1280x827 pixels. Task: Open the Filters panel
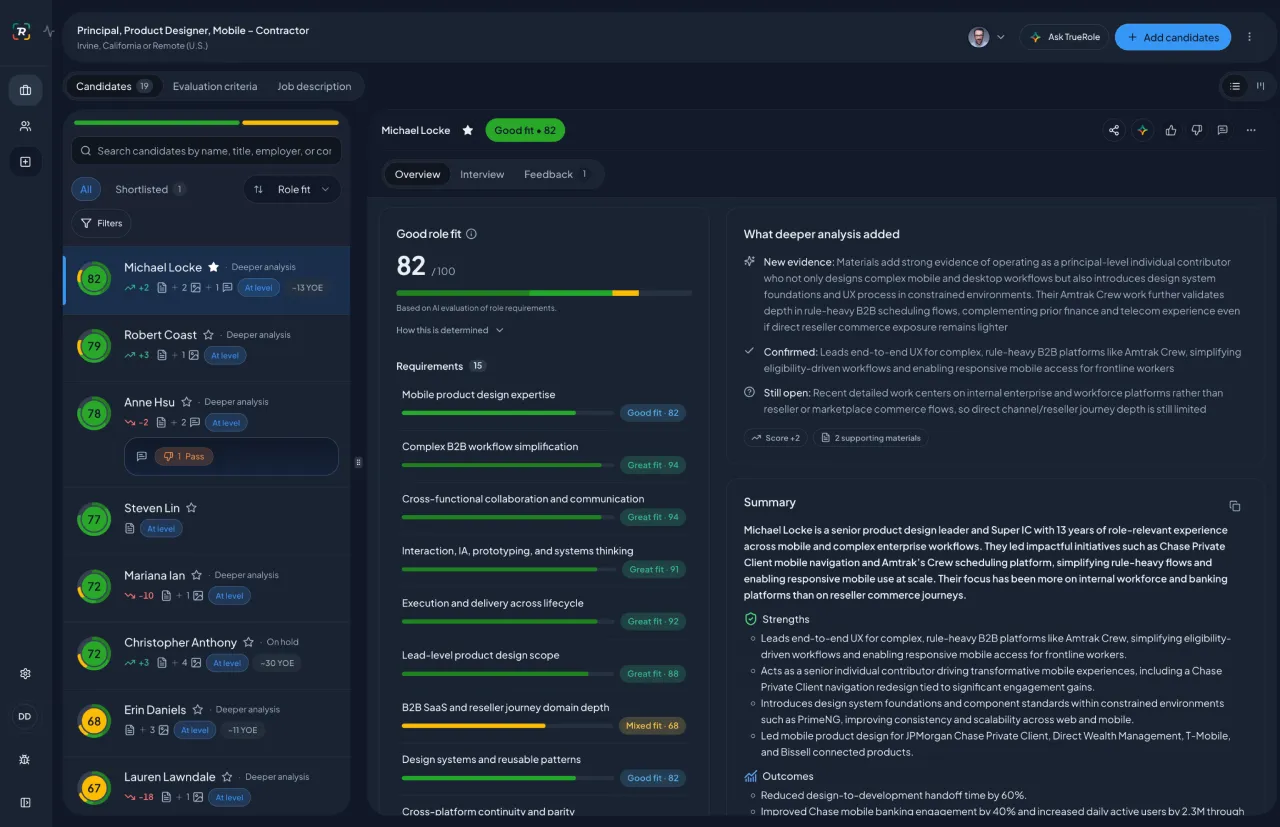click(x=100, y=223)
